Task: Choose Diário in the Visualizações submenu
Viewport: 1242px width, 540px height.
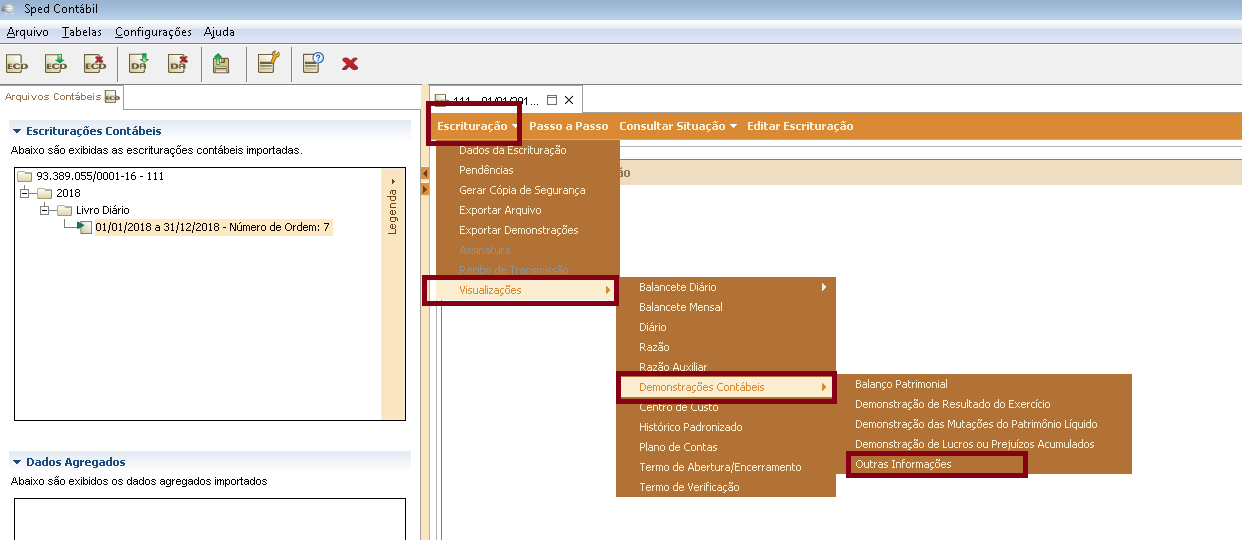Action: coord(726,327)
